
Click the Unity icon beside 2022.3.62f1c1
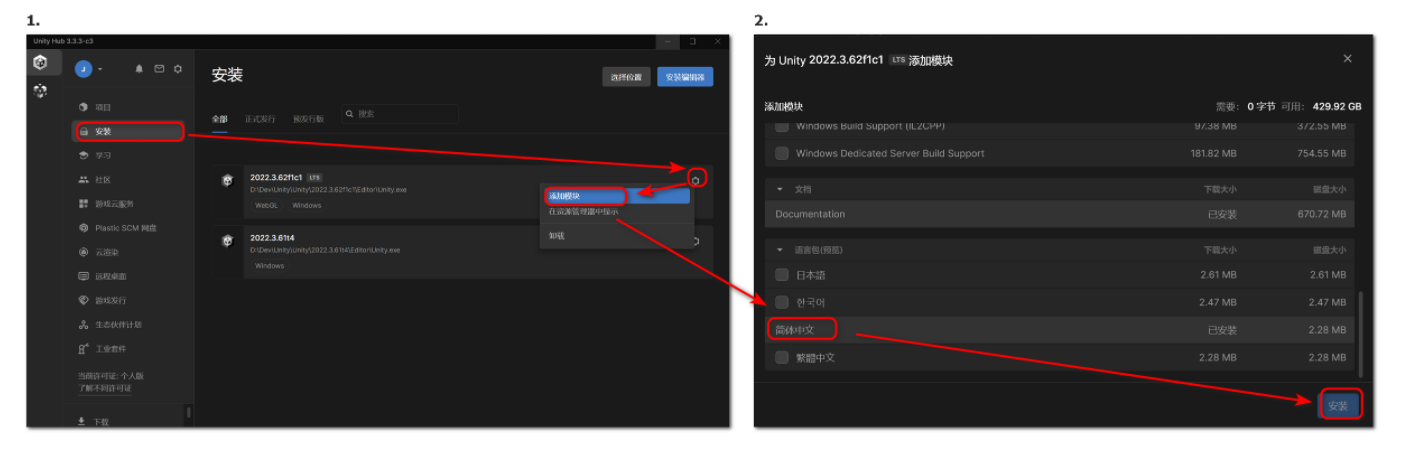tap(227, 180)
